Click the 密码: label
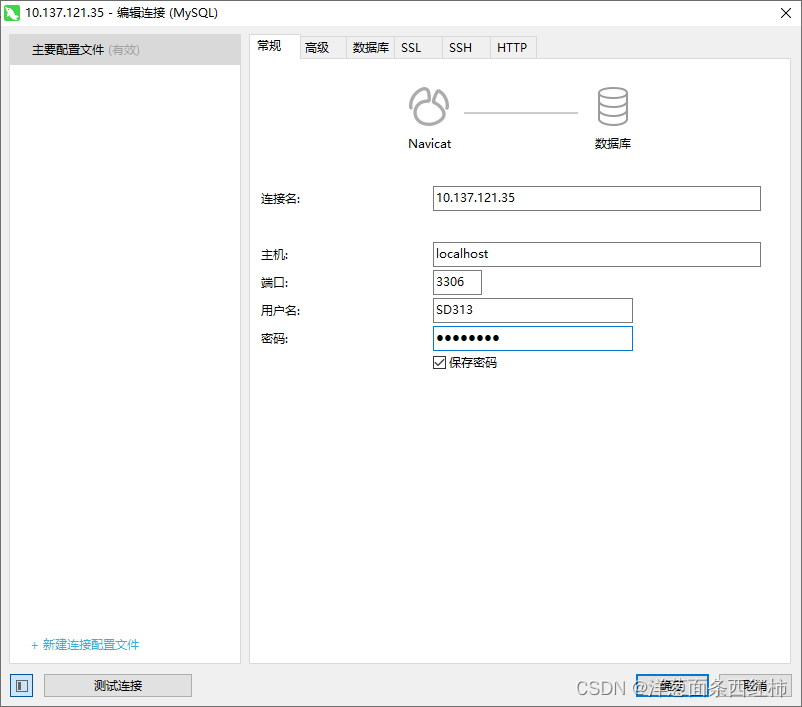The height and width of the screenshot is (707, 802). coord(275,339)
